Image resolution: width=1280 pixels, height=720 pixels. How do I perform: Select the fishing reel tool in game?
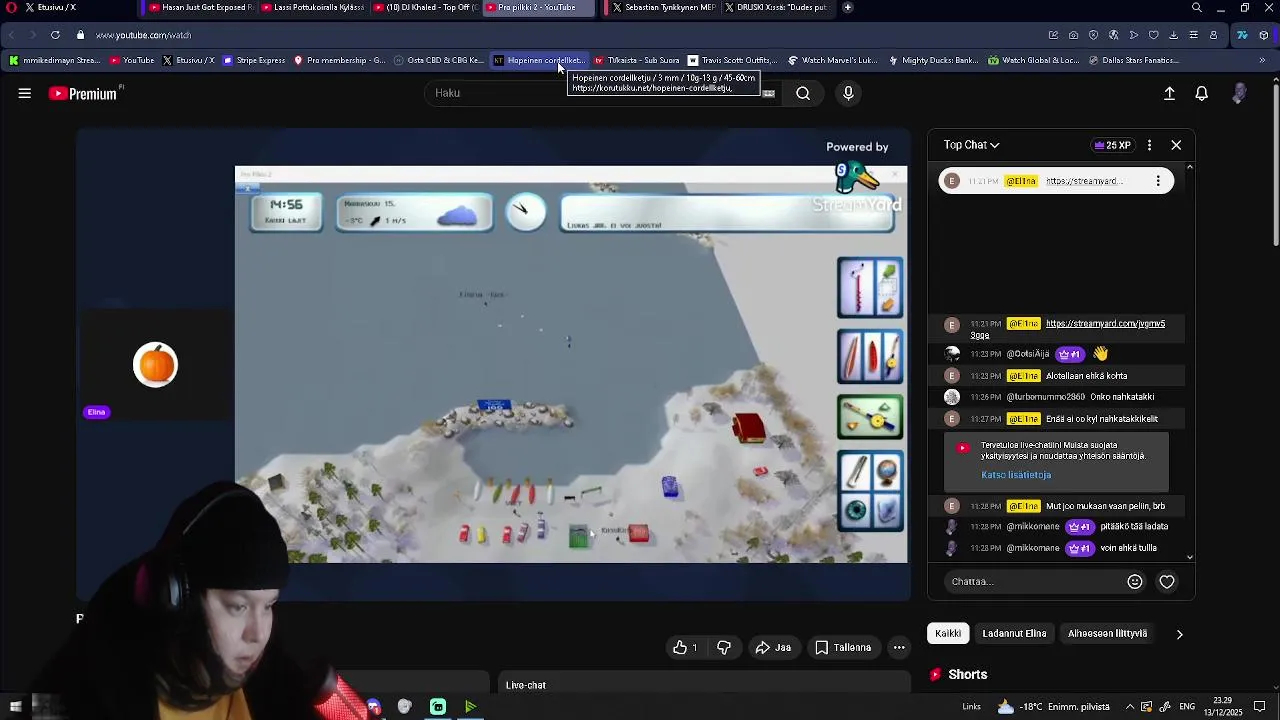tap(870, 418)
